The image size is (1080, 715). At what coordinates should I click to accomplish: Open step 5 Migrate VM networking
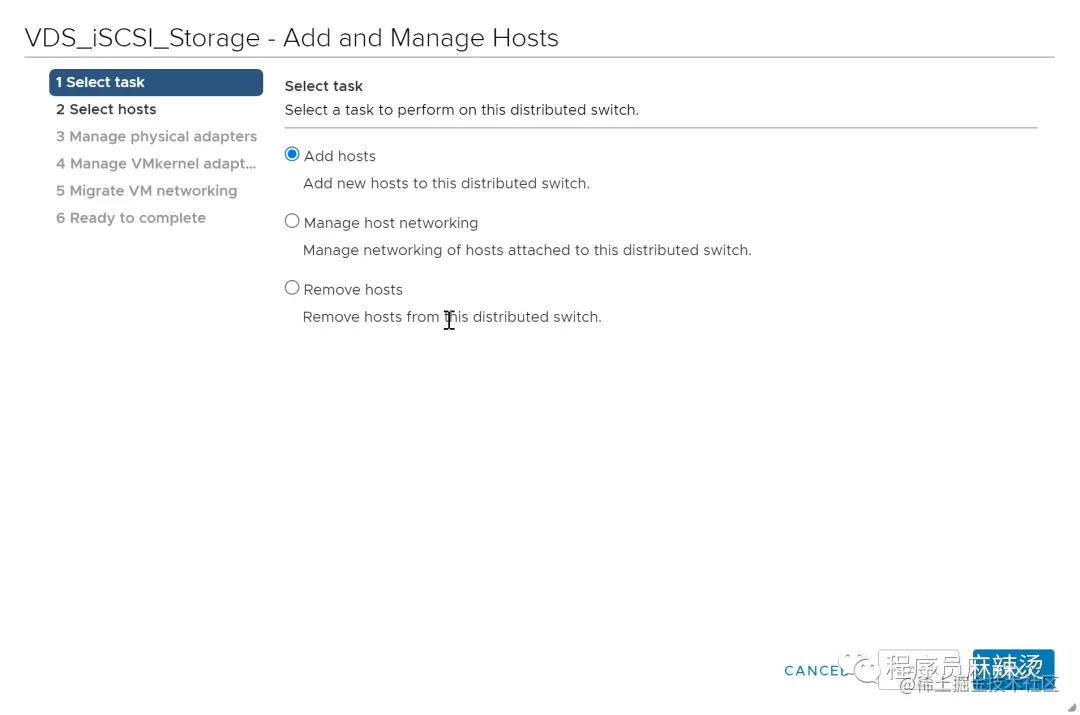(147, 191)
